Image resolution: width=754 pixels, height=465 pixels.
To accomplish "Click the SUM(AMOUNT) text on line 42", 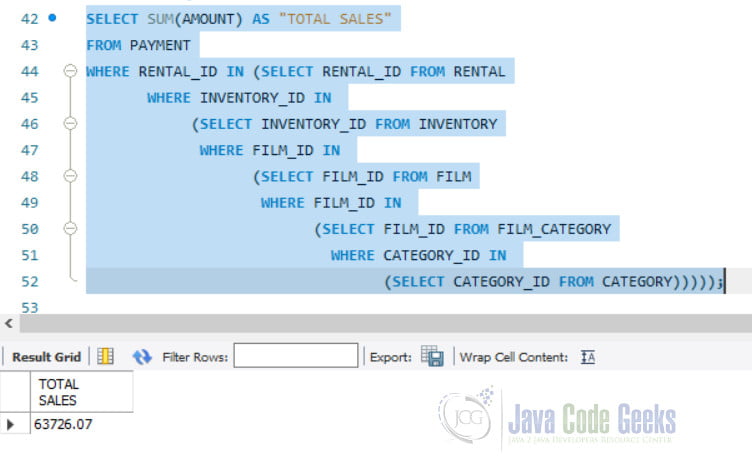I will point(194,19).
